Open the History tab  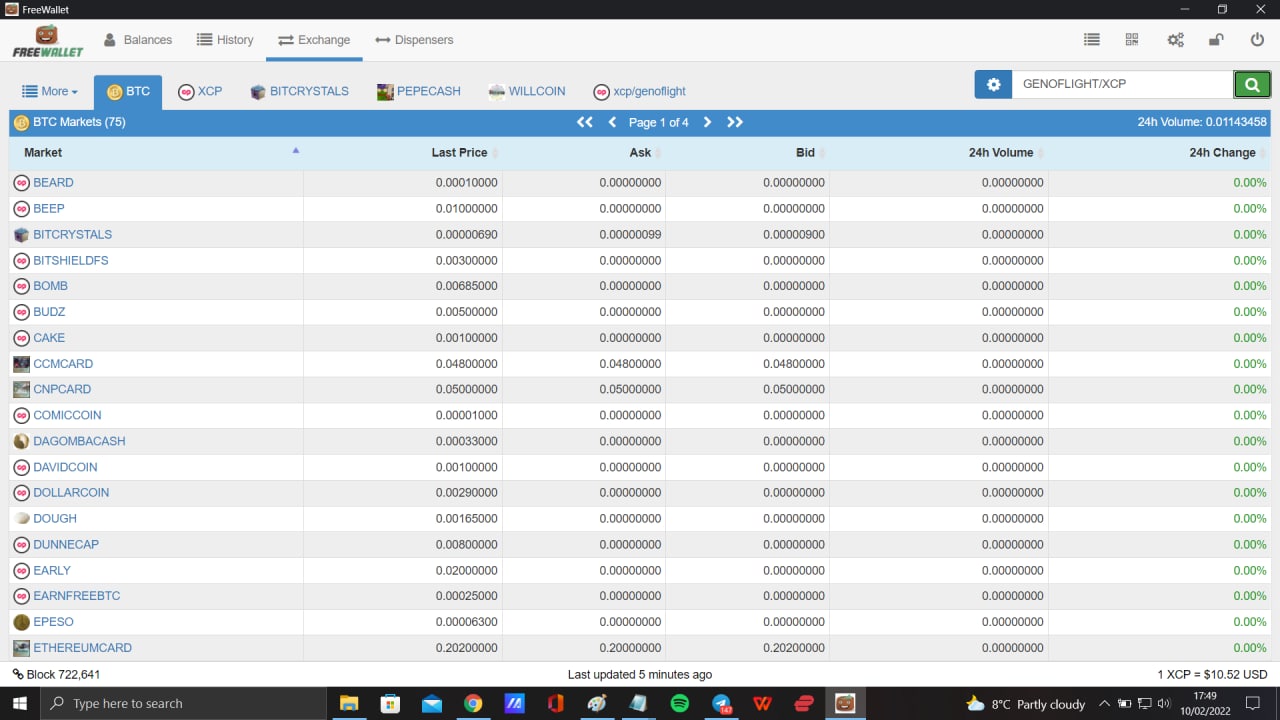(225, 40)
